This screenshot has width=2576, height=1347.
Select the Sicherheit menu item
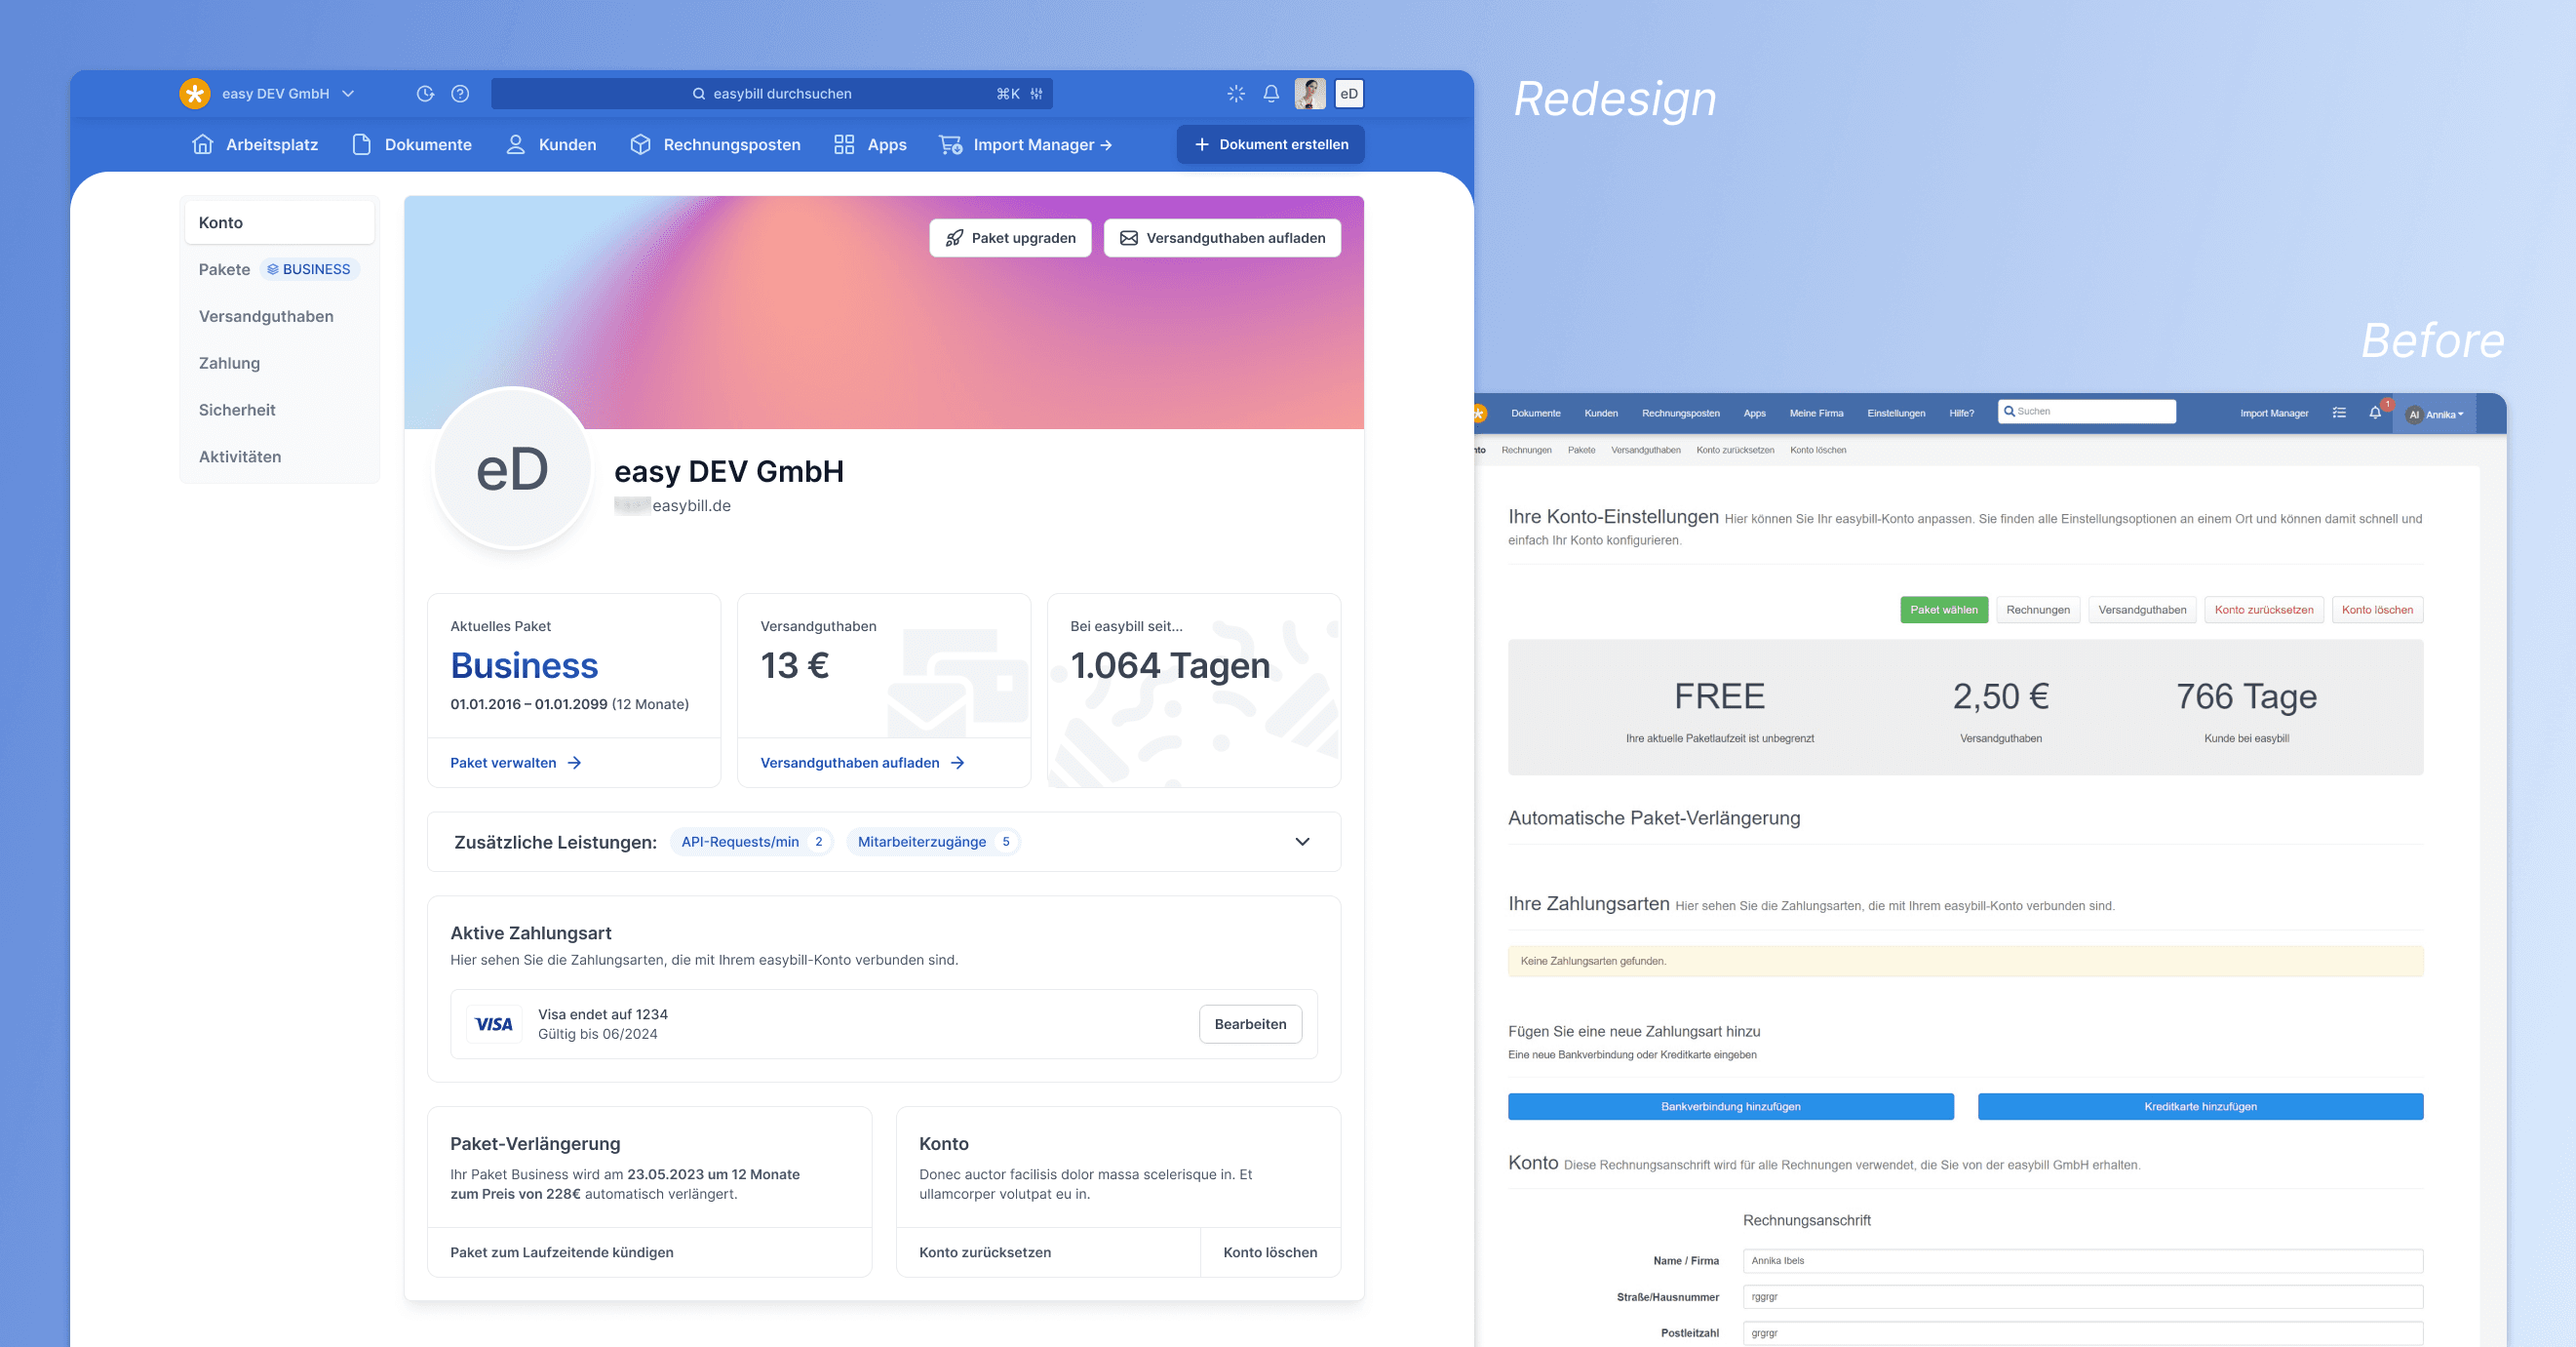[x=239, y=410]
